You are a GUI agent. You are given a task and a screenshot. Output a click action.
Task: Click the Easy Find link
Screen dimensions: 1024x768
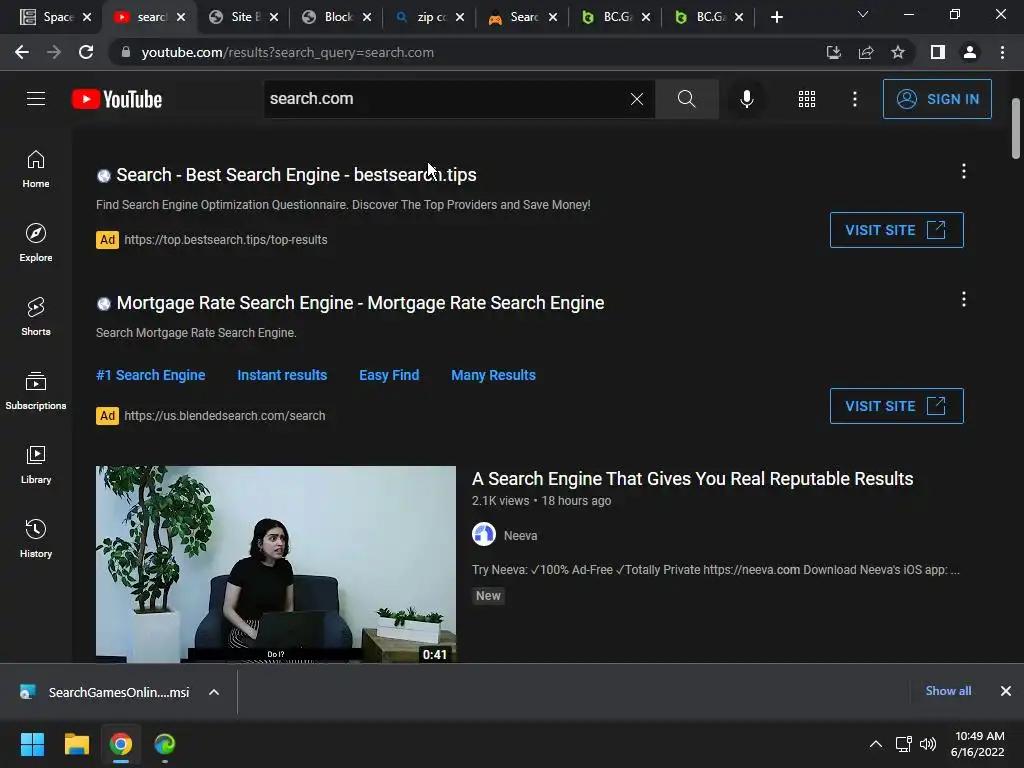click(389, 375)
